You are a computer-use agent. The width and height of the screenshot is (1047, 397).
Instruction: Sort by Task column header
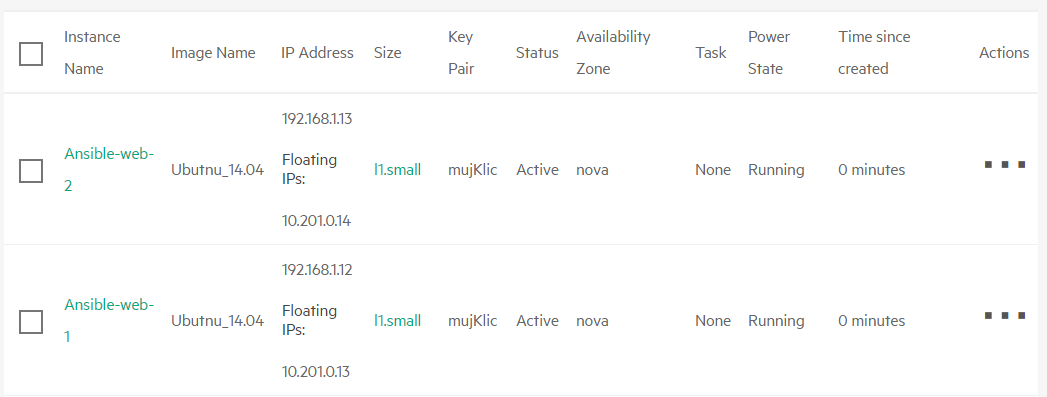710,53
